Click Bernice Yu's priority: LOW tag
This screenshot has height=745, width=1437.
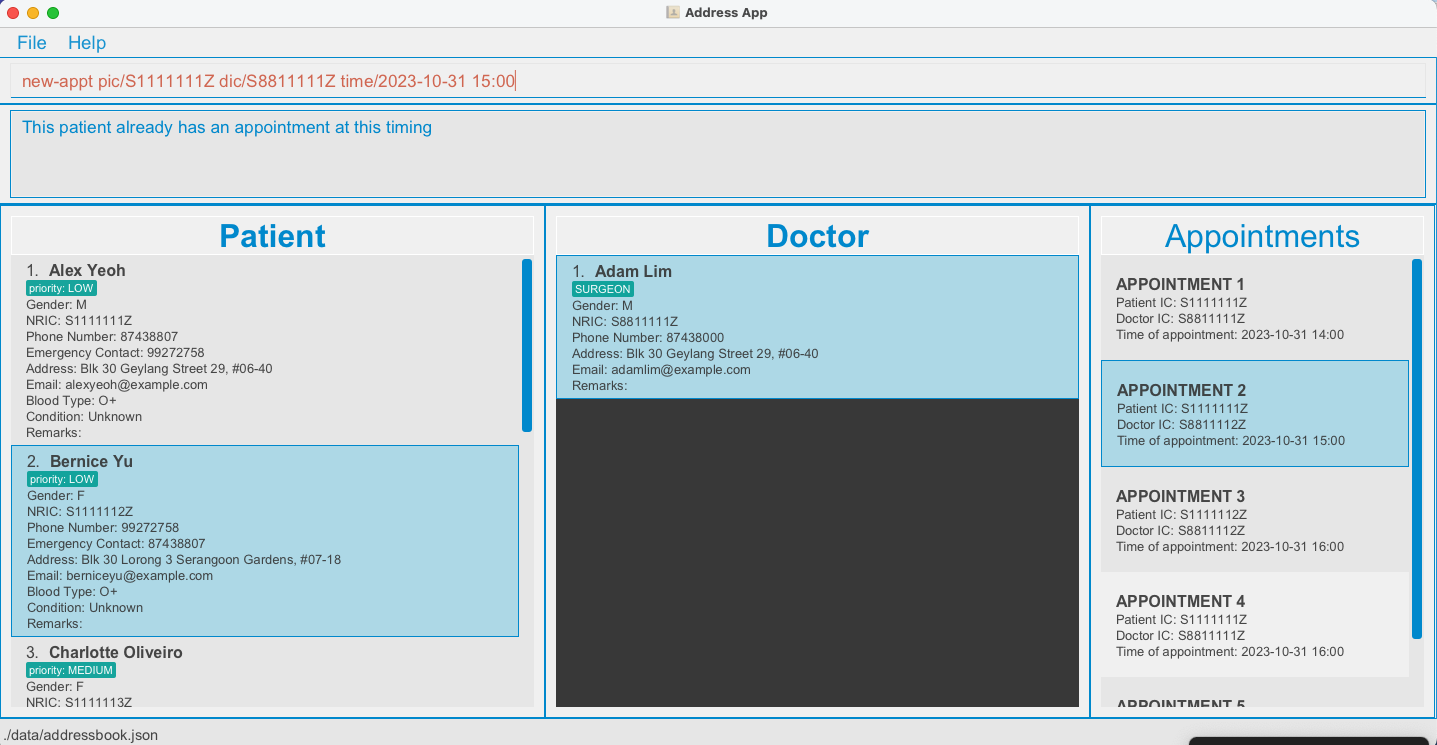click(x=62, y=479)
